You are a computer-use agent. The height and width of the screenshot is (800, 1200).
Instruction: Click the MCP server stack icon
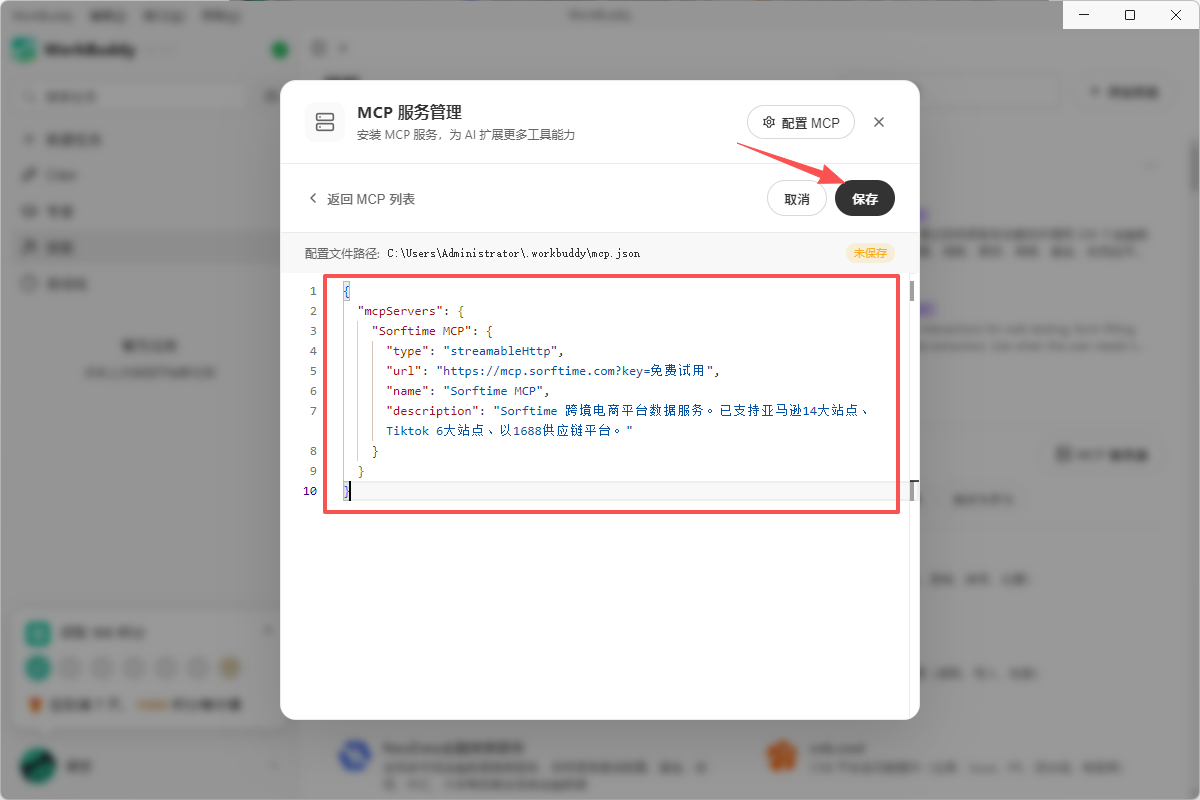tap(325, 122)
